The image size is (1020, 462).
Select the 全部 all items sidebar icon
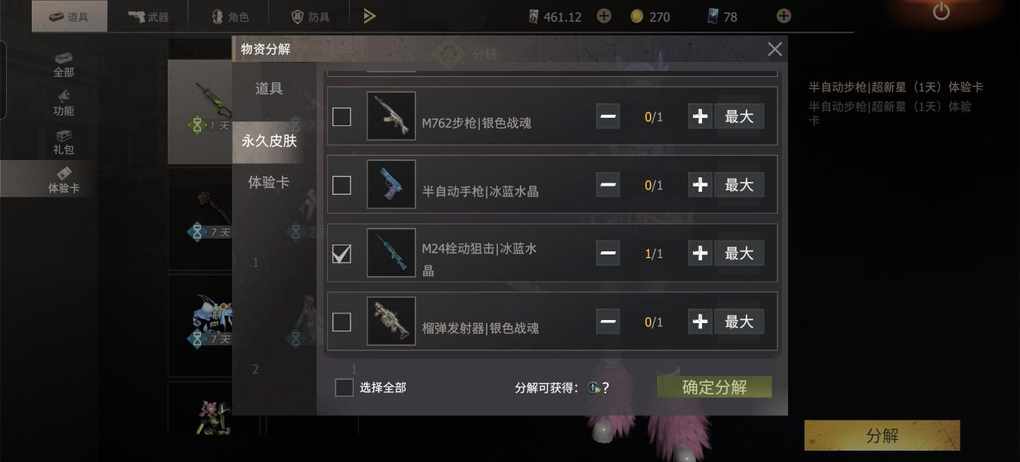point(64,64)
